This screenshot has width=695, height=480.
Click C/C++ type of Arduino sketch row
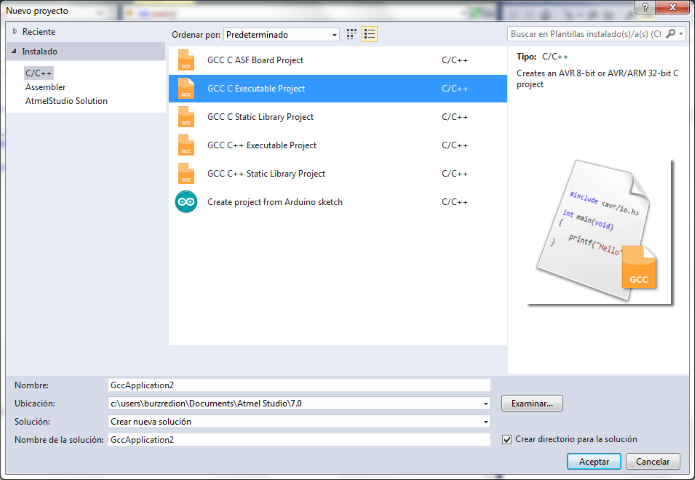(455, 202)
